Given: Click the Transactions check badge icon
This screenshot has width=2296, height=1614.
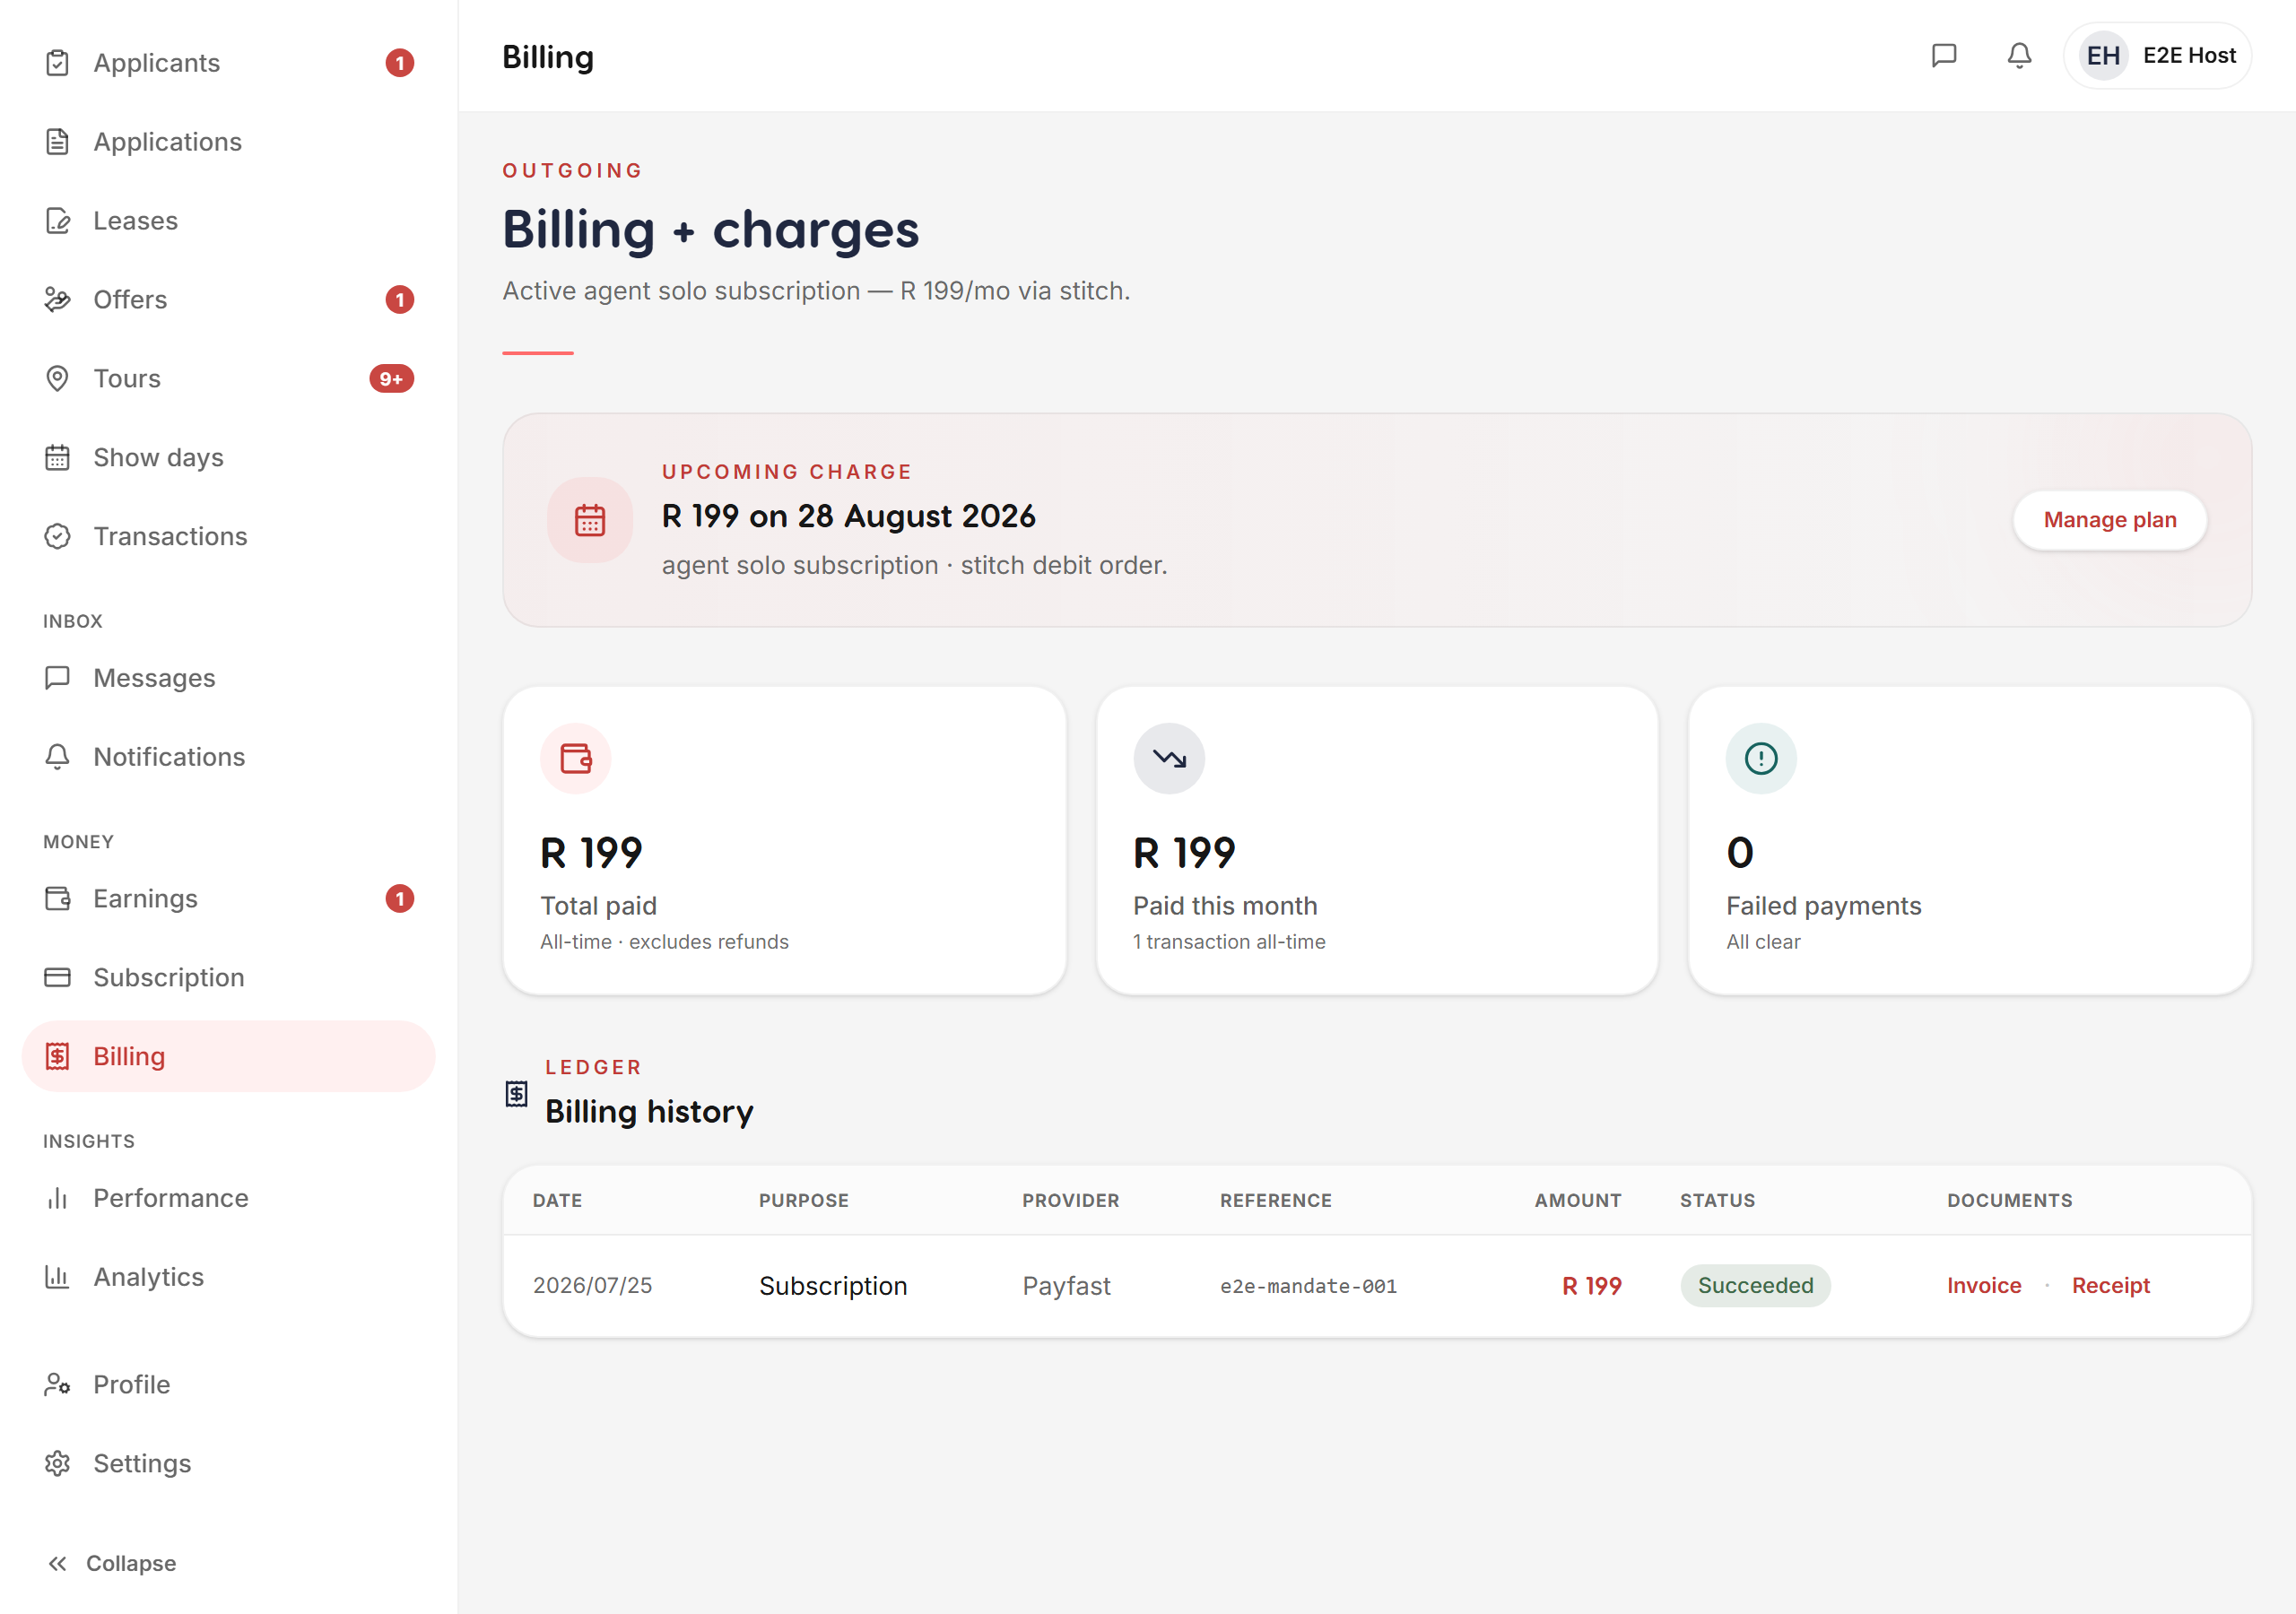Looking at the screenshot, I should 57,537.
